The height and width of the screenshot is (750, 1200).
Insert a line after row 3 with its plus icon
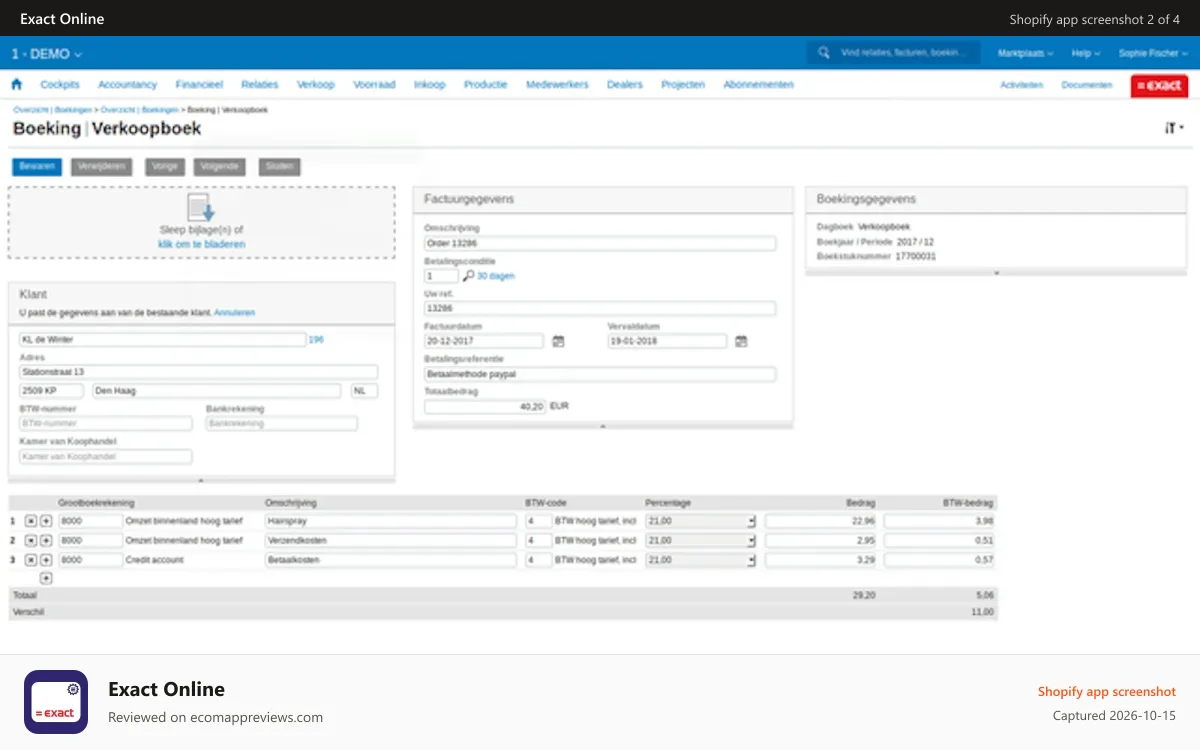(46, 560)
